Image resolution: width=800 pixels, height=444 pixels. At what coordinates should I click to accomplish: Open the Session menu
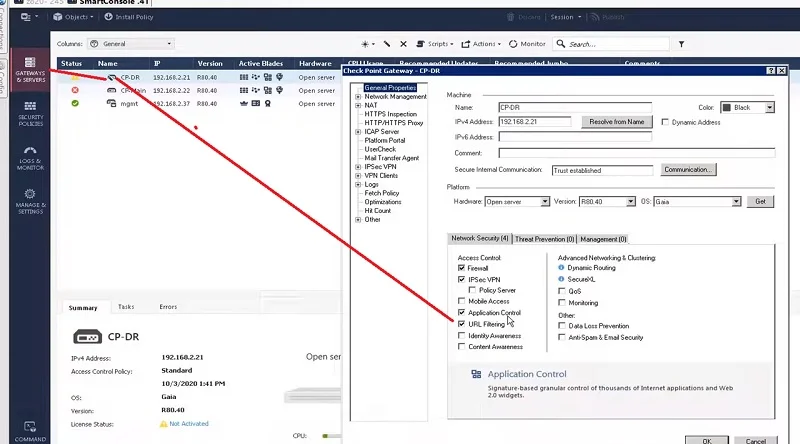(x=565, y=17)
